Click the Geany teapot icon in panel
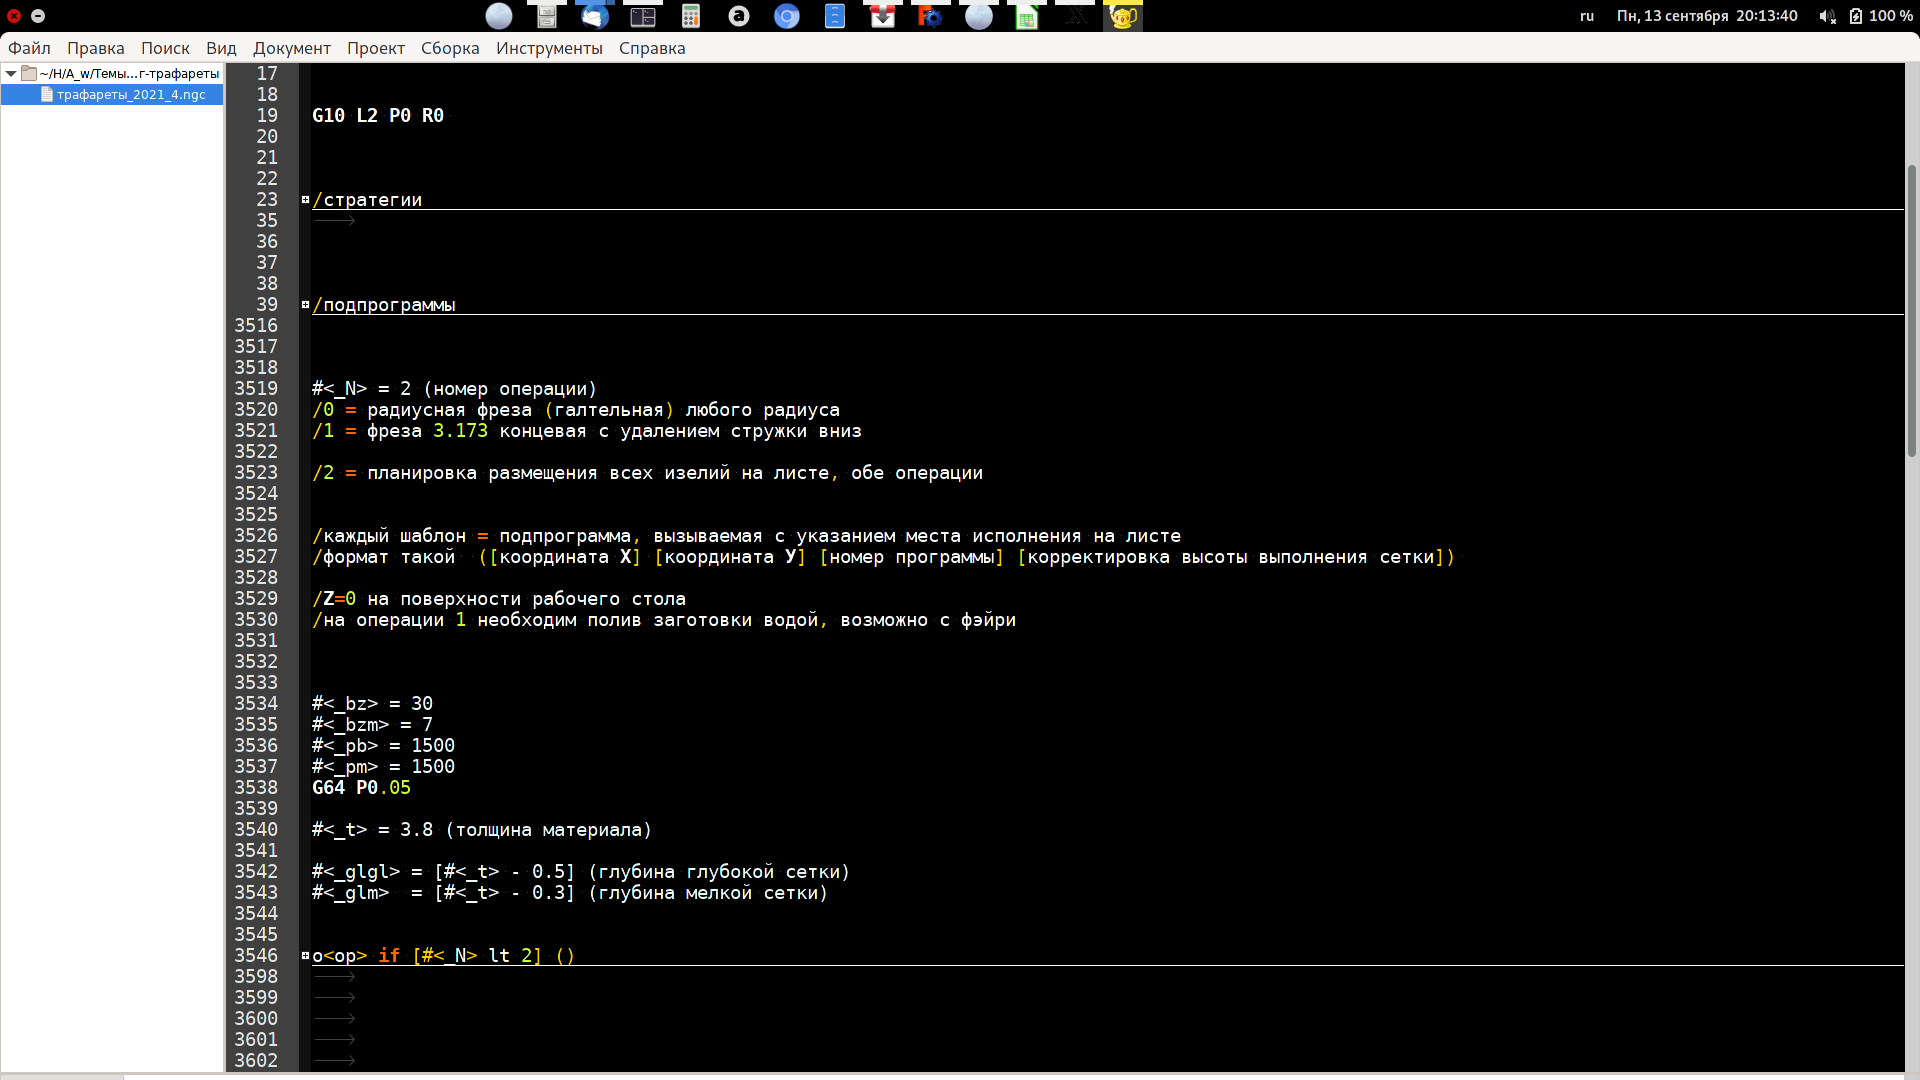 1123,16
